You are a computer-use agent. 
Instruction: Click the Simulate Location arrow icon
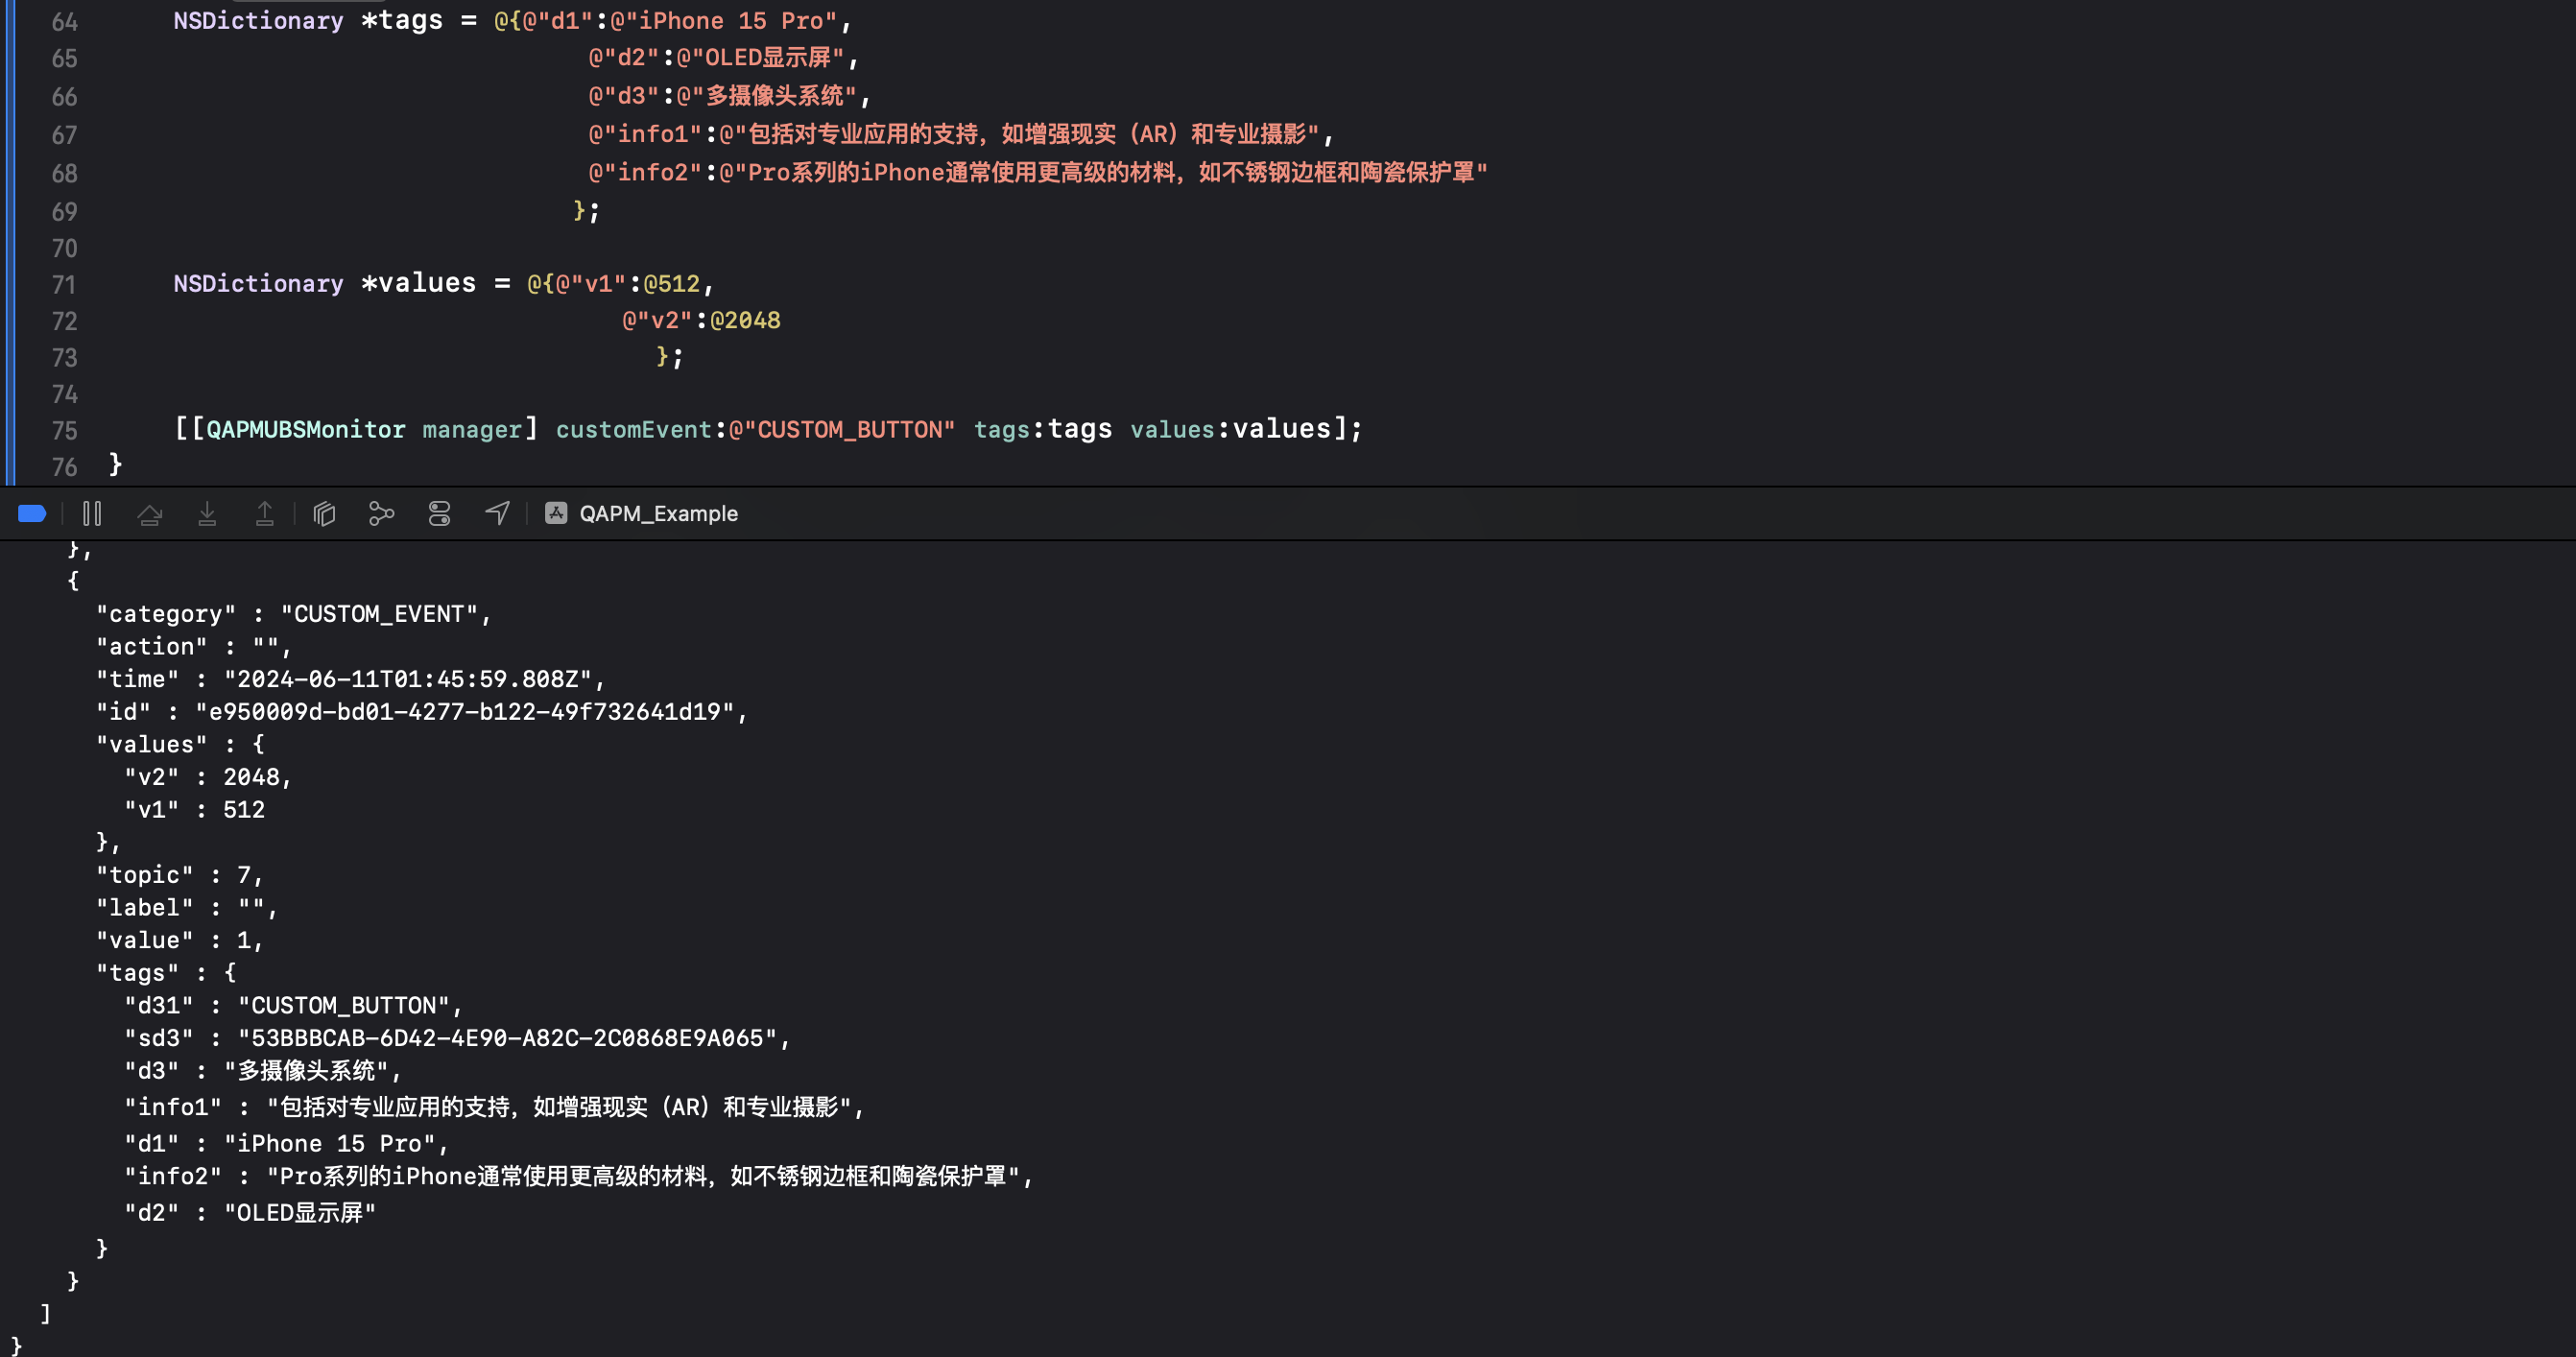point(497,514)
